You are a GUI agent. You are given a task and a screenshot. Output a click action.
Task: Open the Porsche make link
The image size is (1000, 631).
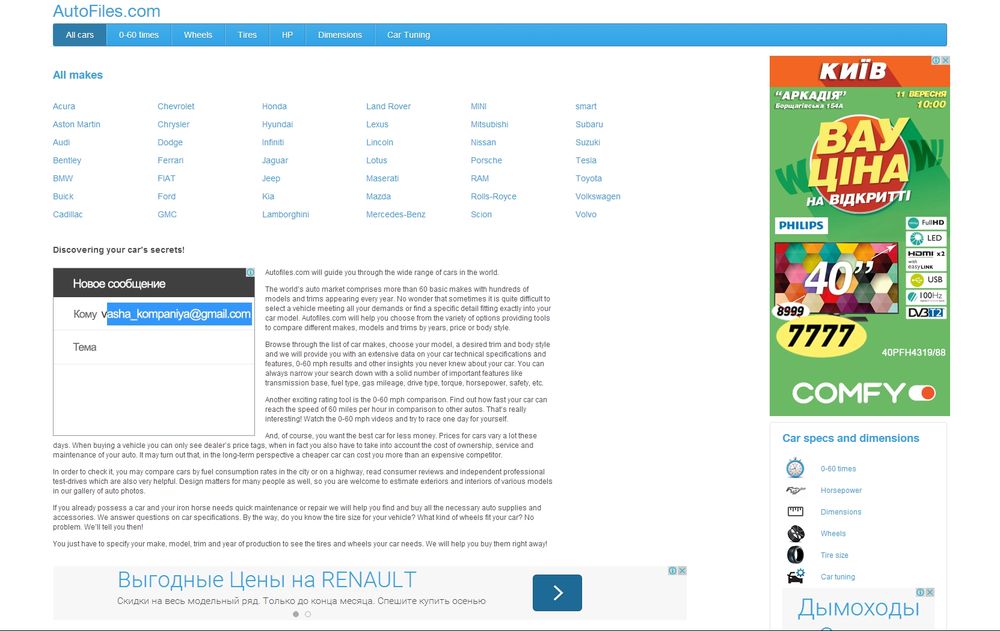487,161
